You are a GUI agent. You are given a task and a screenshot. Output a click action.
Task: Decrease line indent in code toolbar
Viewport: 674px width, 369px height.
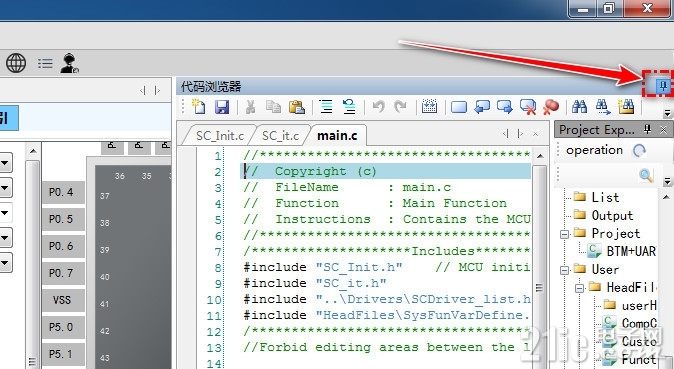(x=349, y=107)
